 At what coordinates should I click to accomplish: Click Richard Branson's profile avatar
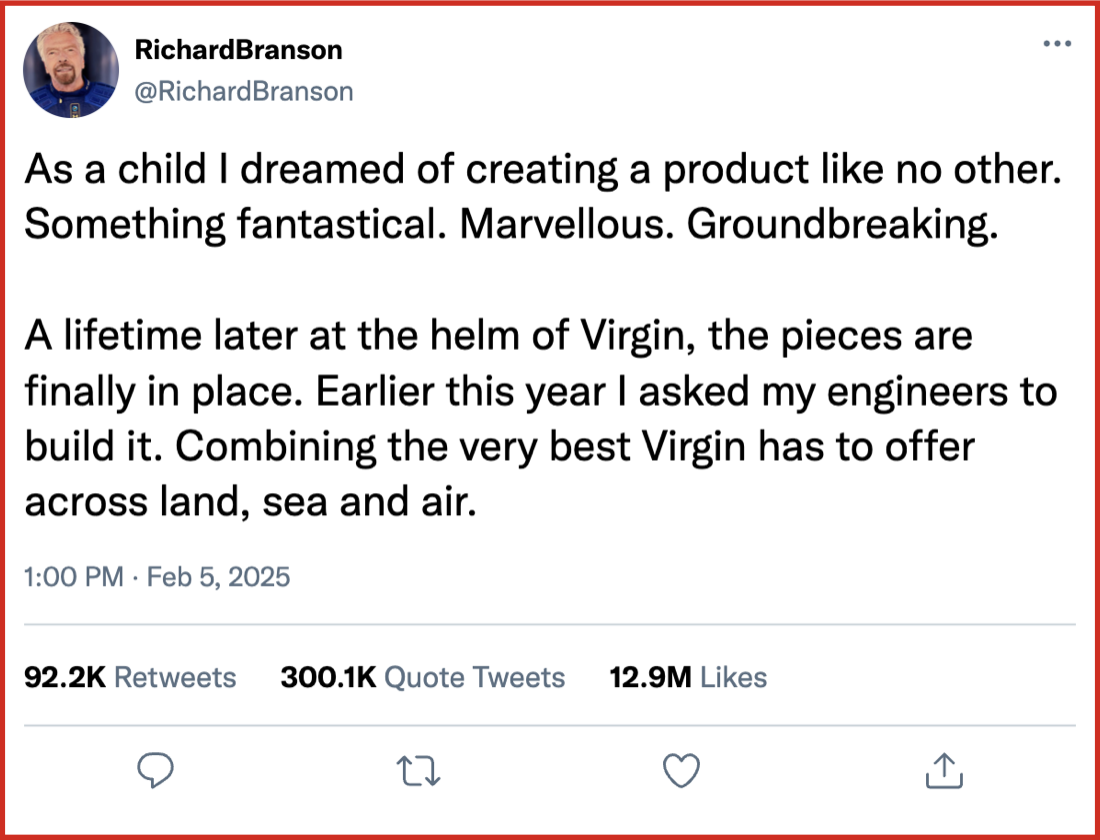pos(71,71)
